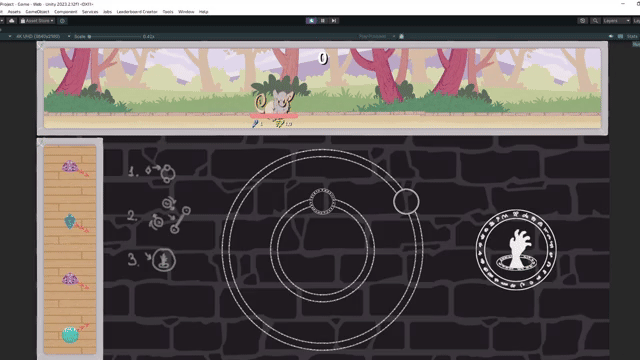
Task: Open the Asset Store dropdown
Action: pos(37,21)
